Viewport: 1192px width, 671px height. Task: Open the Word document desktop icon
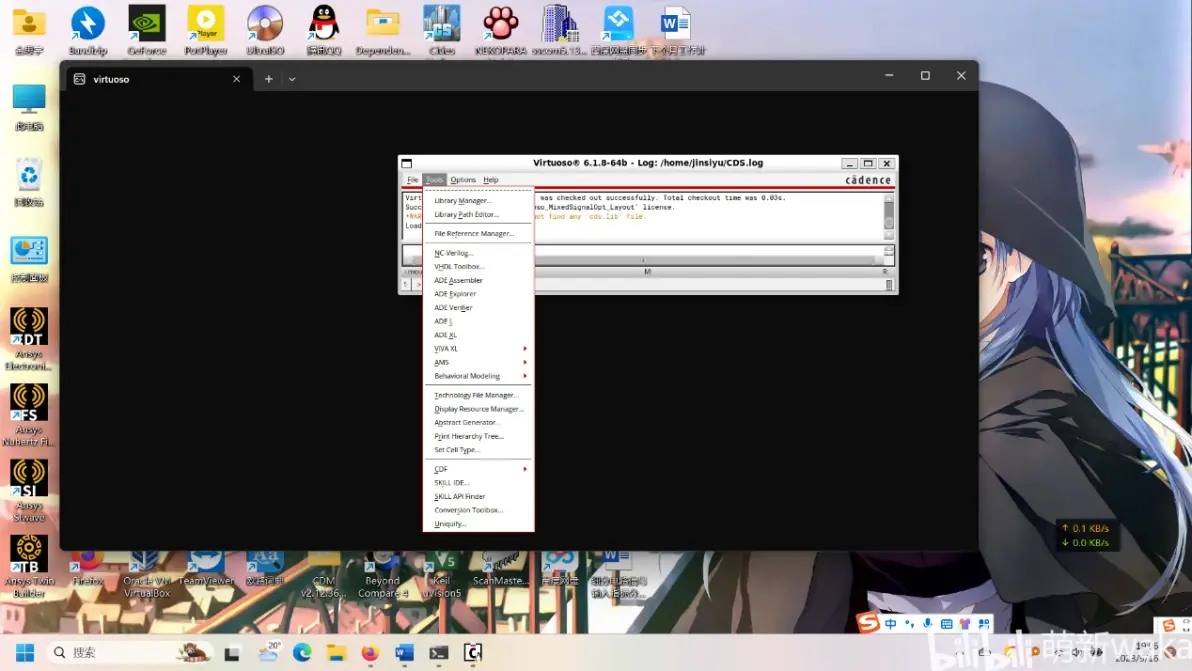pyautogui.click(x=676, y=30)
